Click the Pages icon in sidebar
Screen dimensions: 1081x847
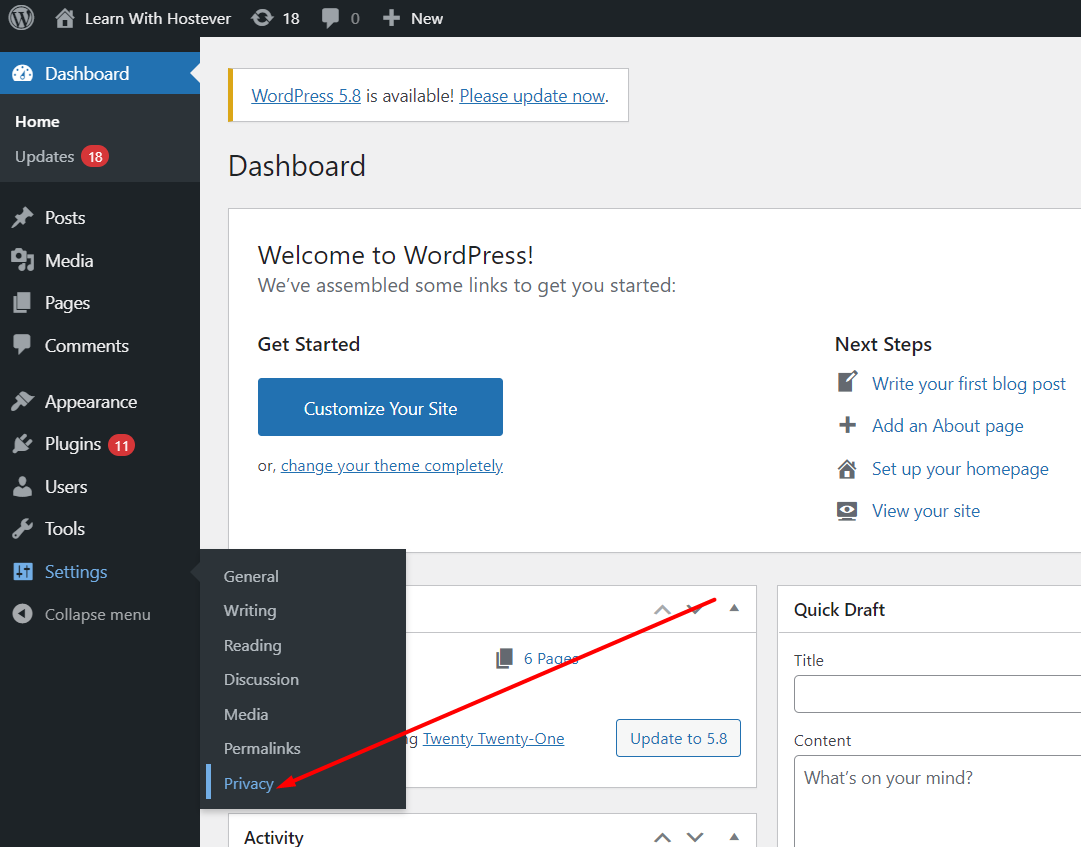coord(22,303)
